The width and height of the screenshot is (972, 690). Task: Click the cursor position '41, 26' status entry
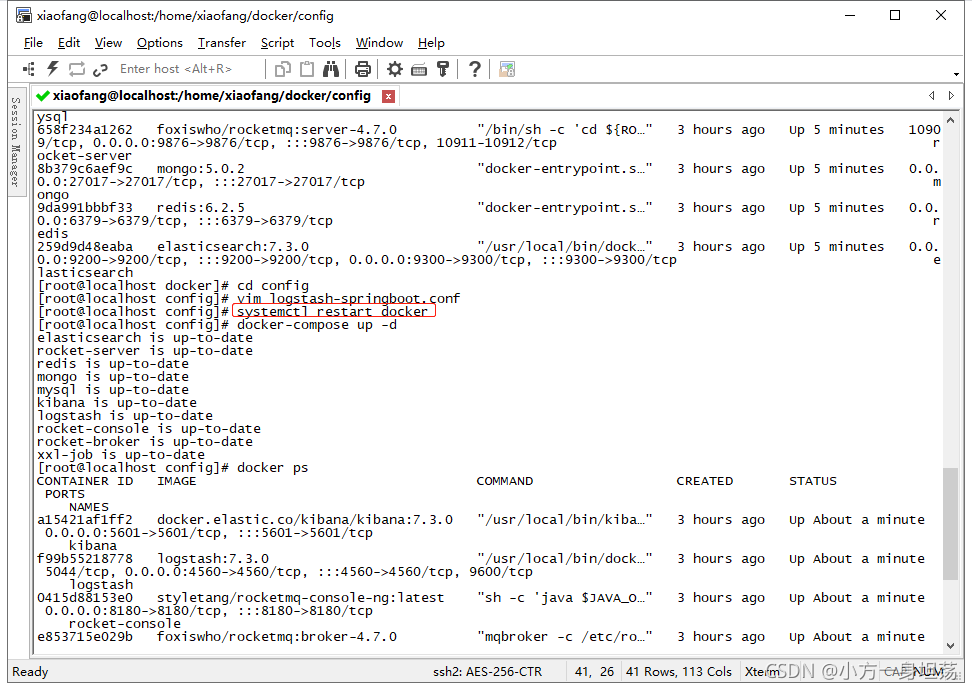(594, 671)
